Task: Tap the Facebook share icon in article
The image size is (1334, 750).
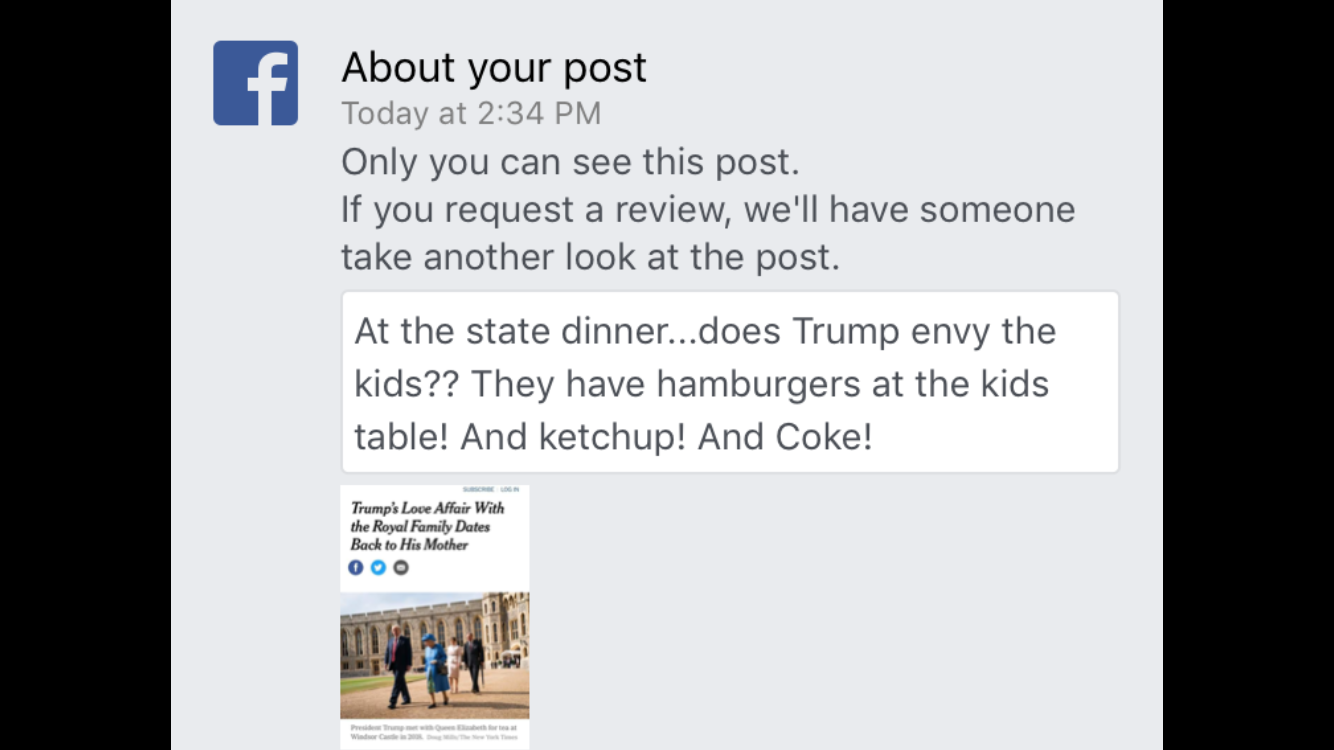Action: coord(356,567)
